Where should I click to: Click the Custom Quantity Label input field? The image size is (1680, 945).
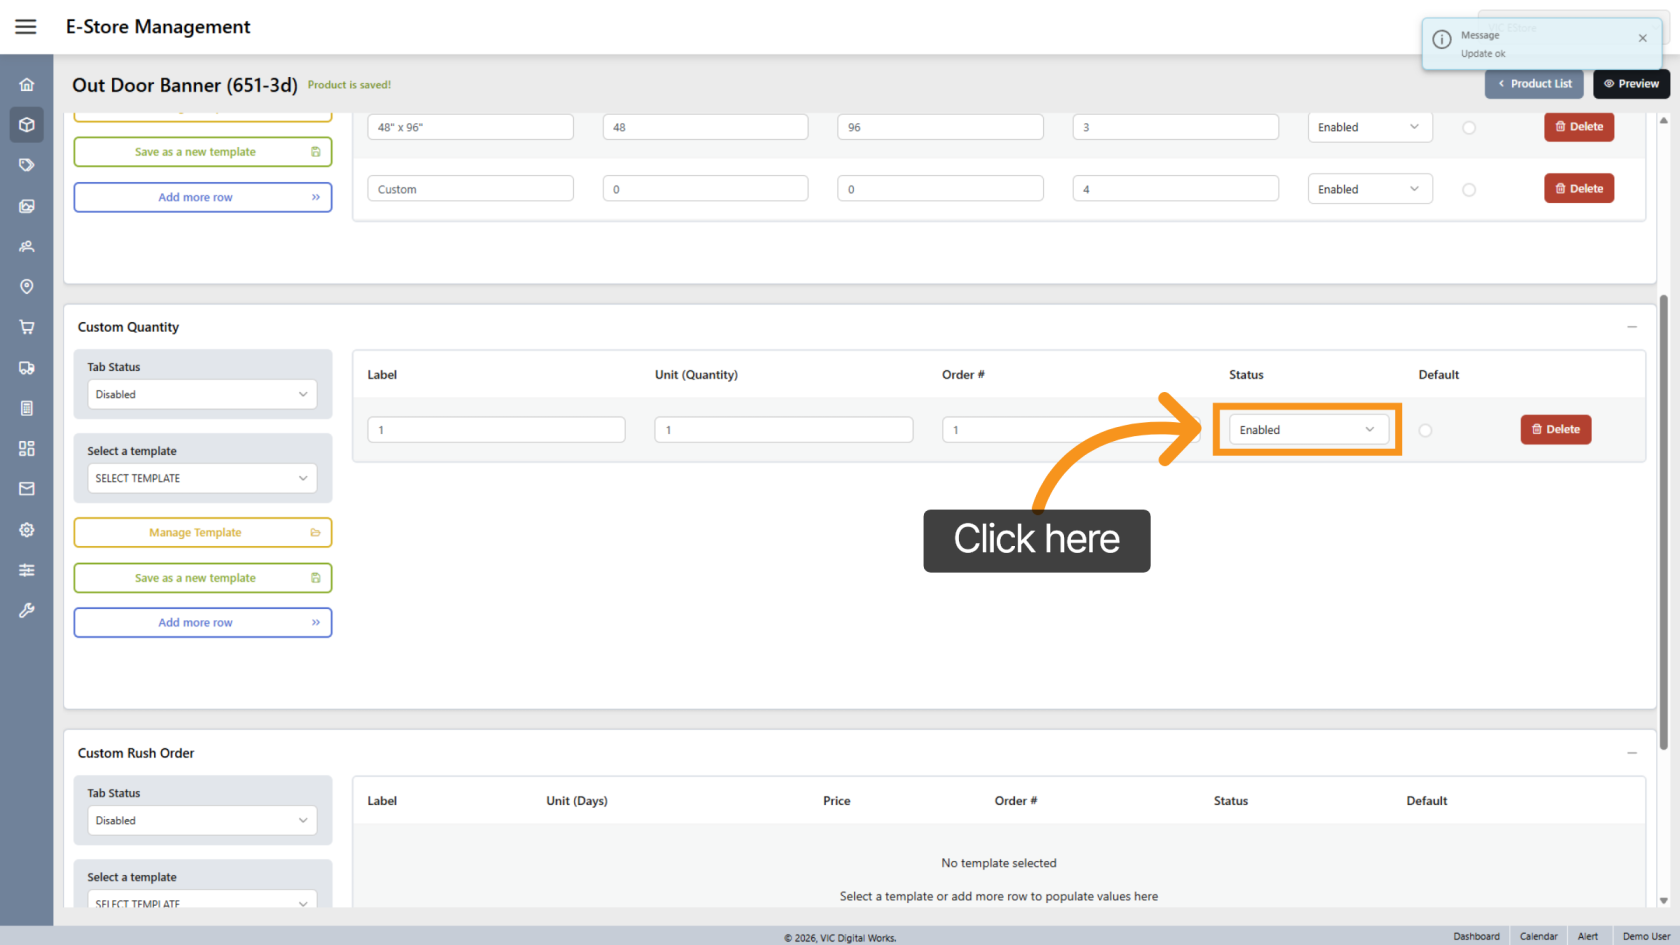496,430
